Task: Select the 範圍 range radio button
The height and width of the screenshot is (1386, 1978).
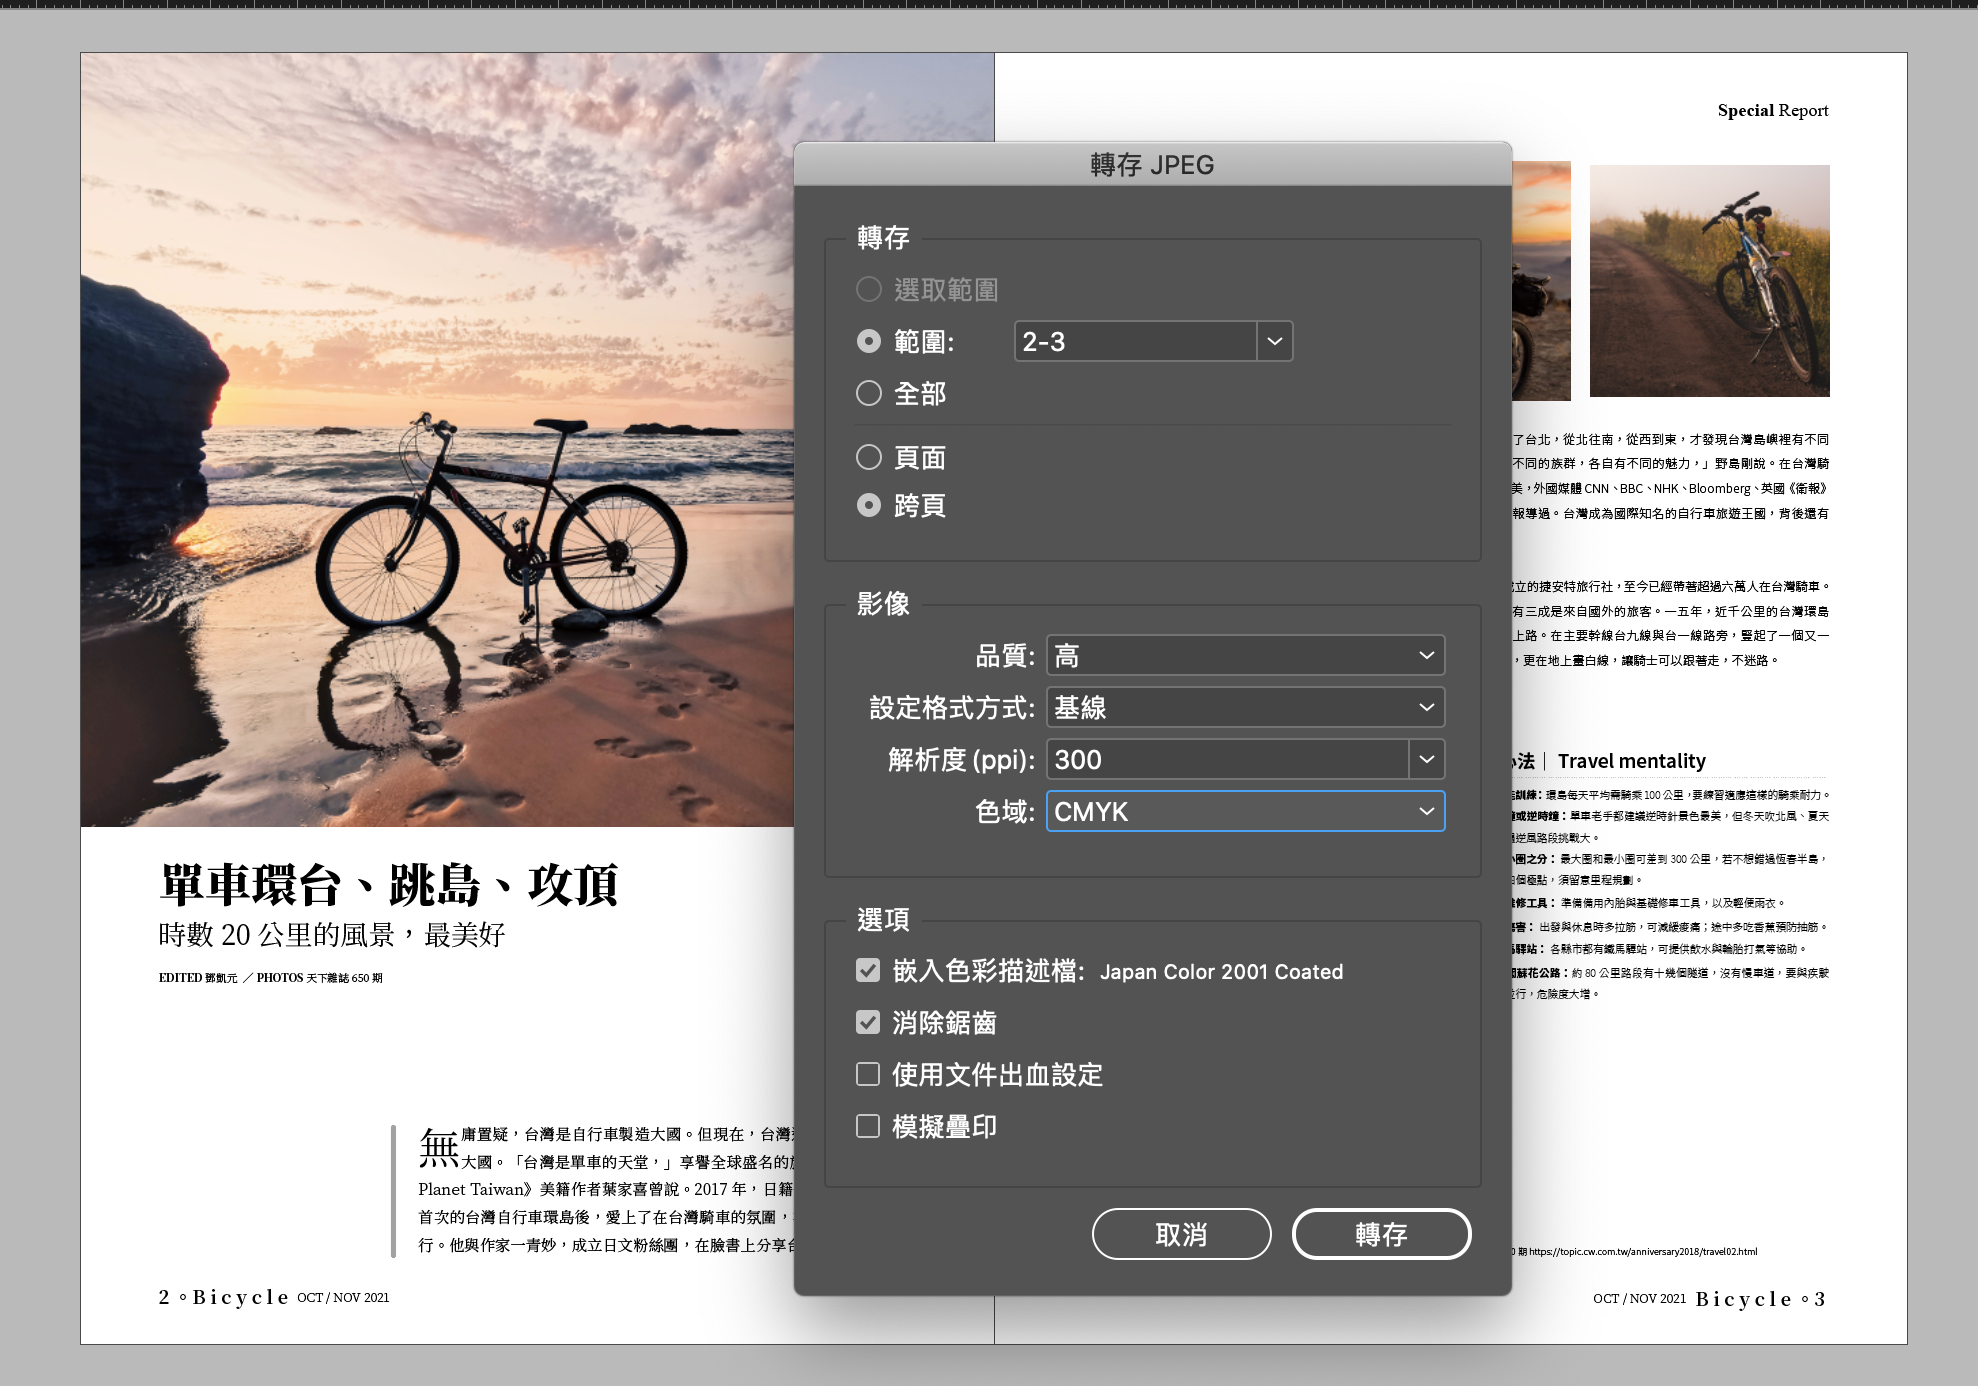Action: 869,342
